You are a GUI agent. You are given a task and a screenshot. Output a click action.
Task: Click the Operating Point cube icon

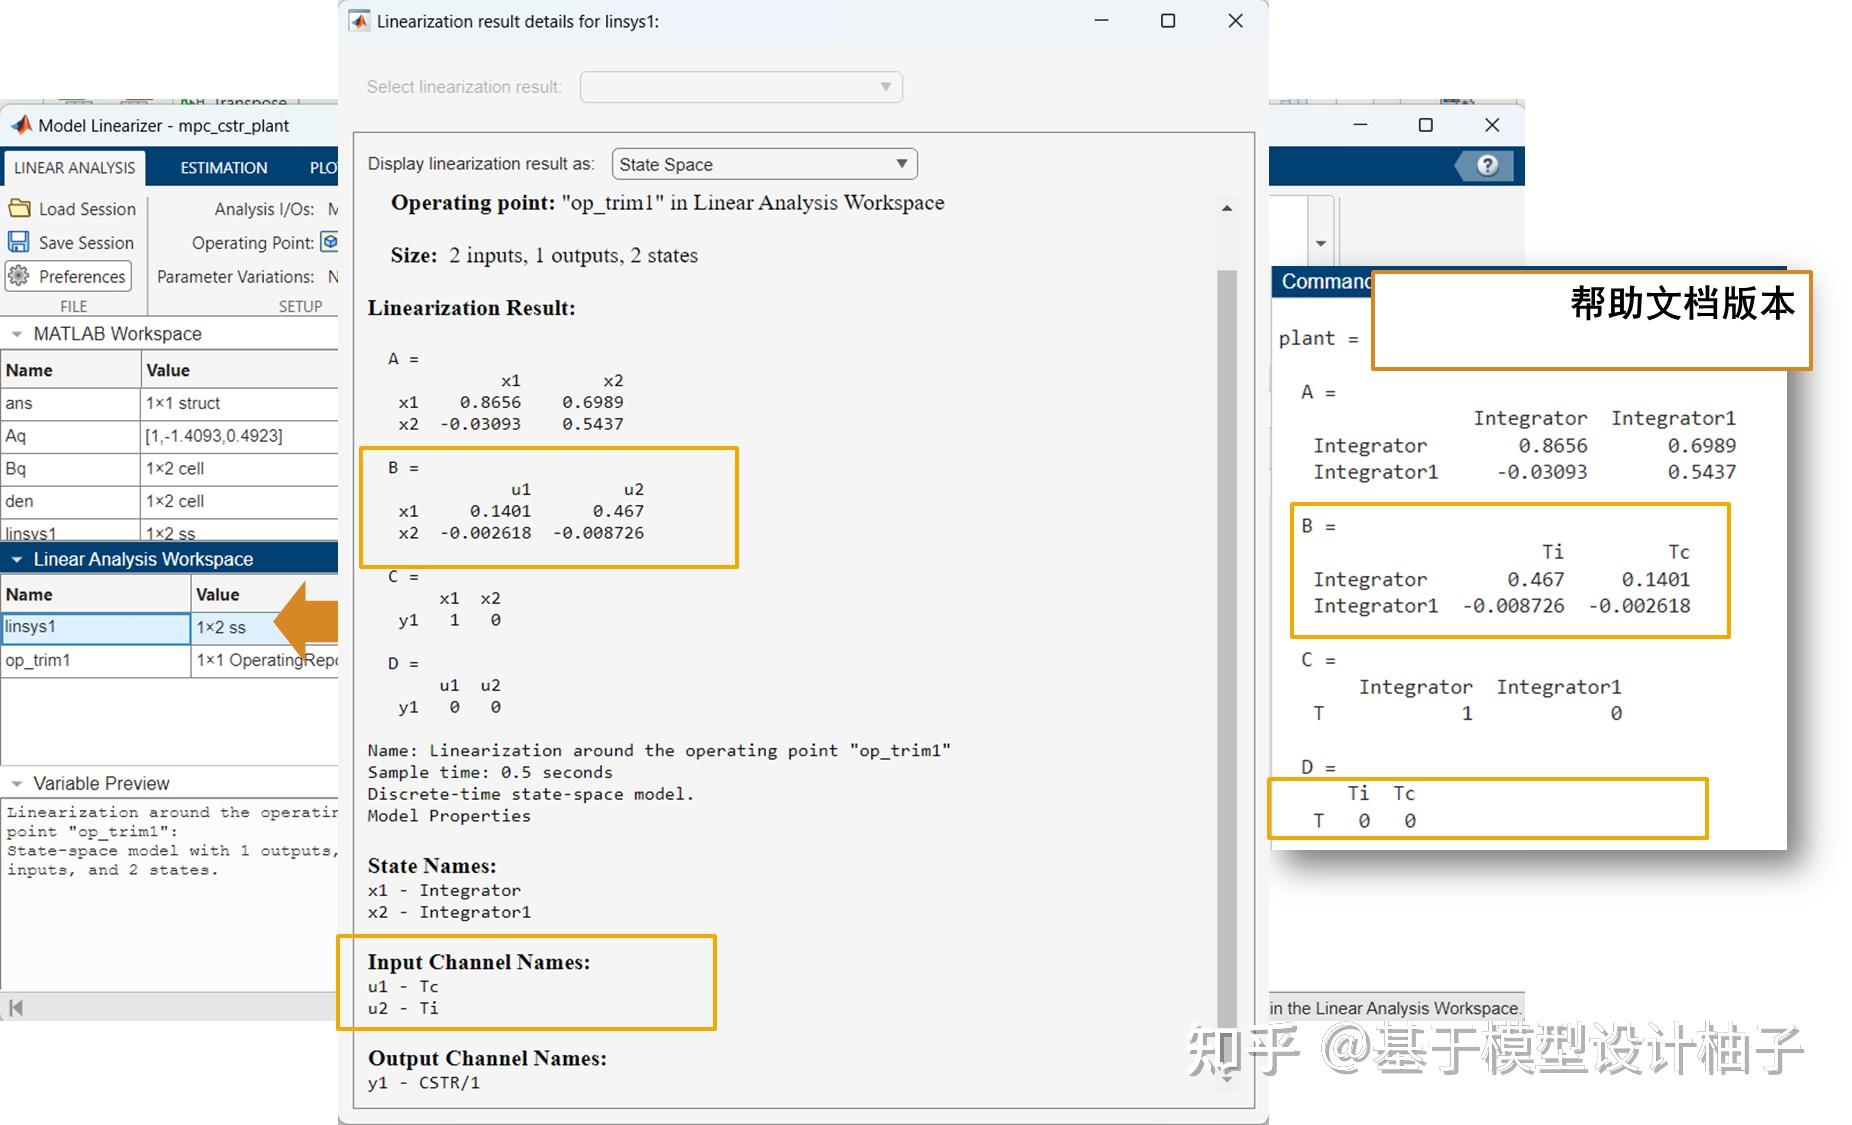click(329, 242)
